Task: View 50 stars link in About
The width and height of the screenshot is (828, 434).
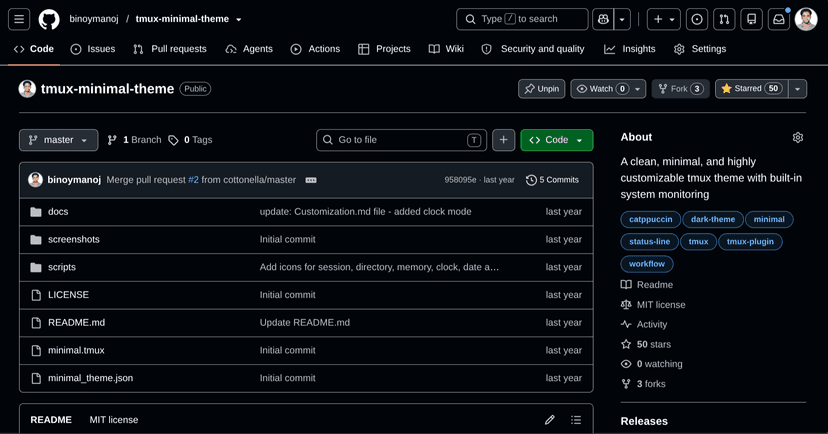Action: point(646,344)
